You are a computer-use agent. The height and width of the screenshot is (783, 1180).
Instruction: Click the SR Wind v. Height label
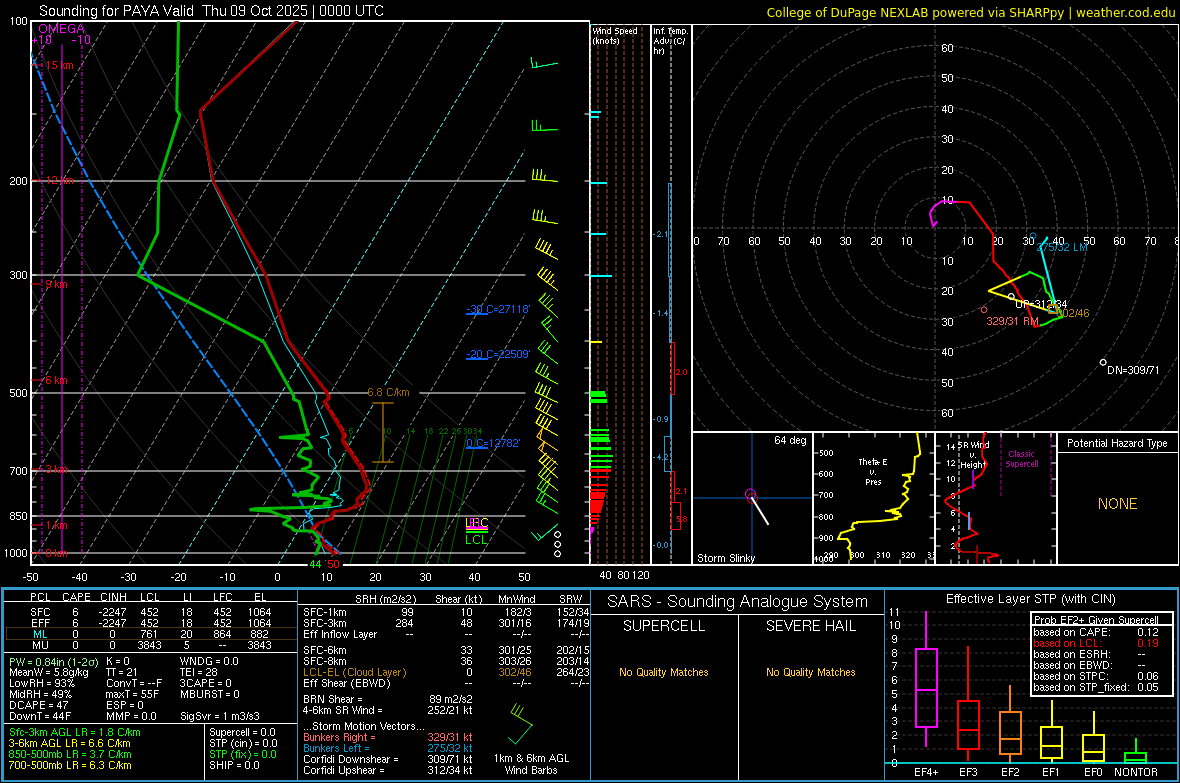(x=973, y=455)
